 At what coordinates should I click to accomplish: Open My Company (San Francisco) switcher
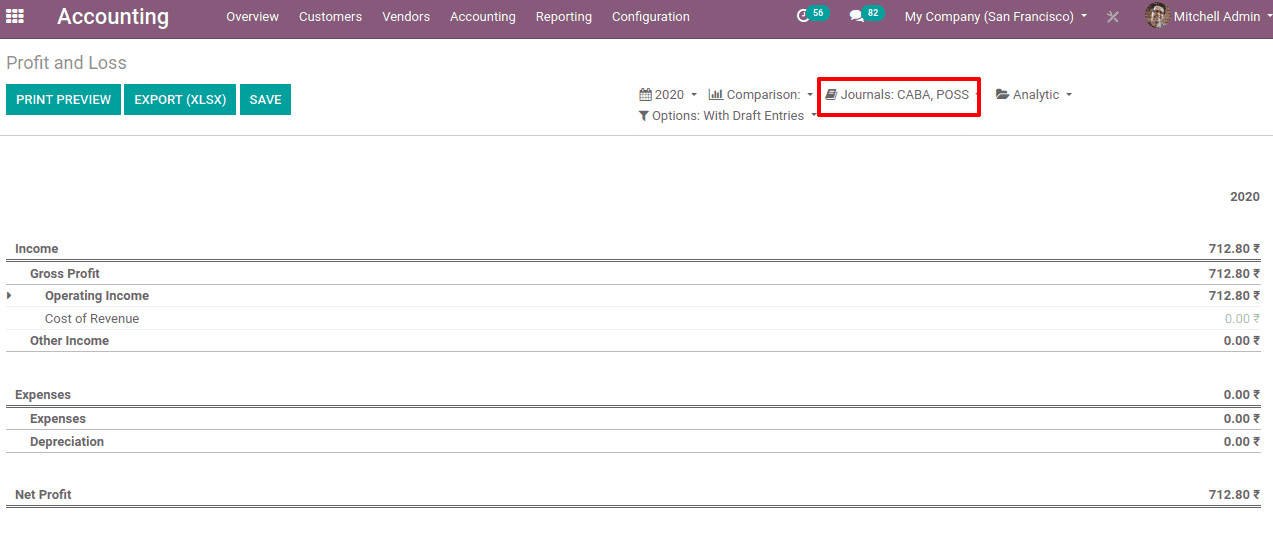pyautogui.click(x=996, y=17)
